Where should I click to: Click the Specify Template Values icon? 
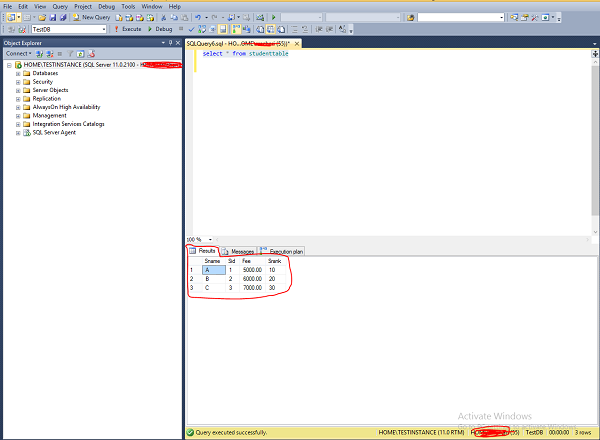click(x=342, y=29)
